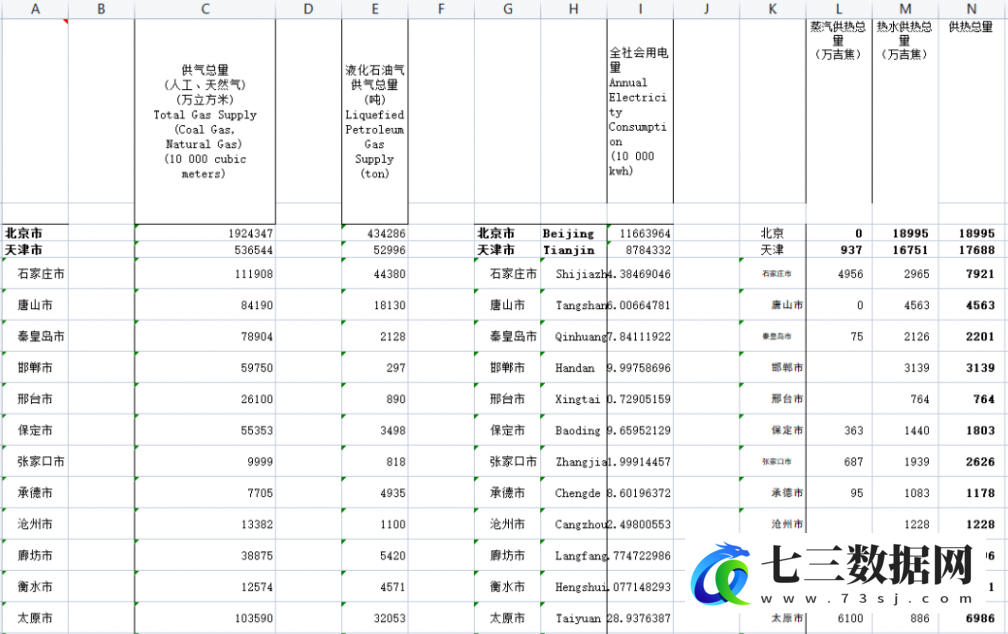The height and width of the screenshot is (634, 1008).
Task: Select cell with value 44380
Action: pos(375,273)
